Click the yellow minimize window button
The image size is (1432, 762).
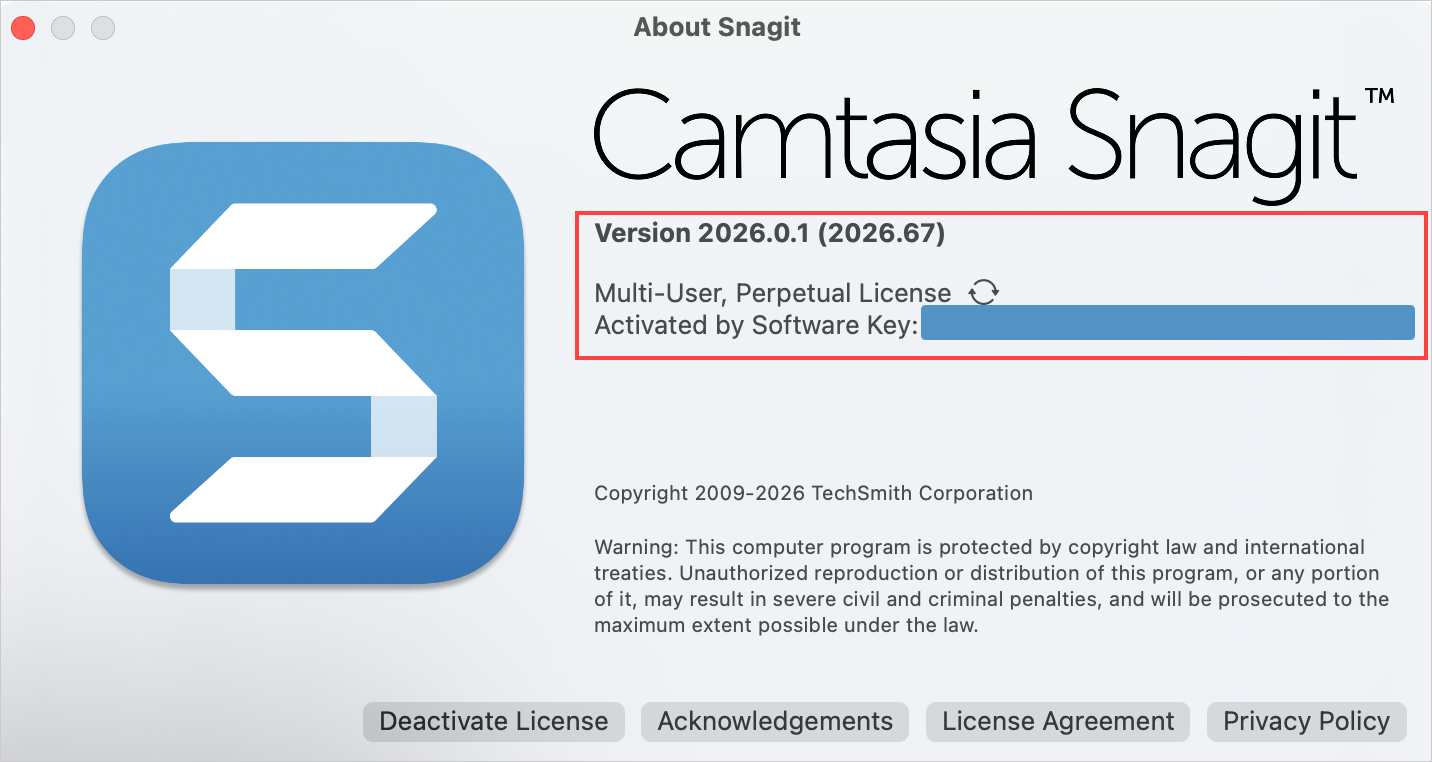62,28
